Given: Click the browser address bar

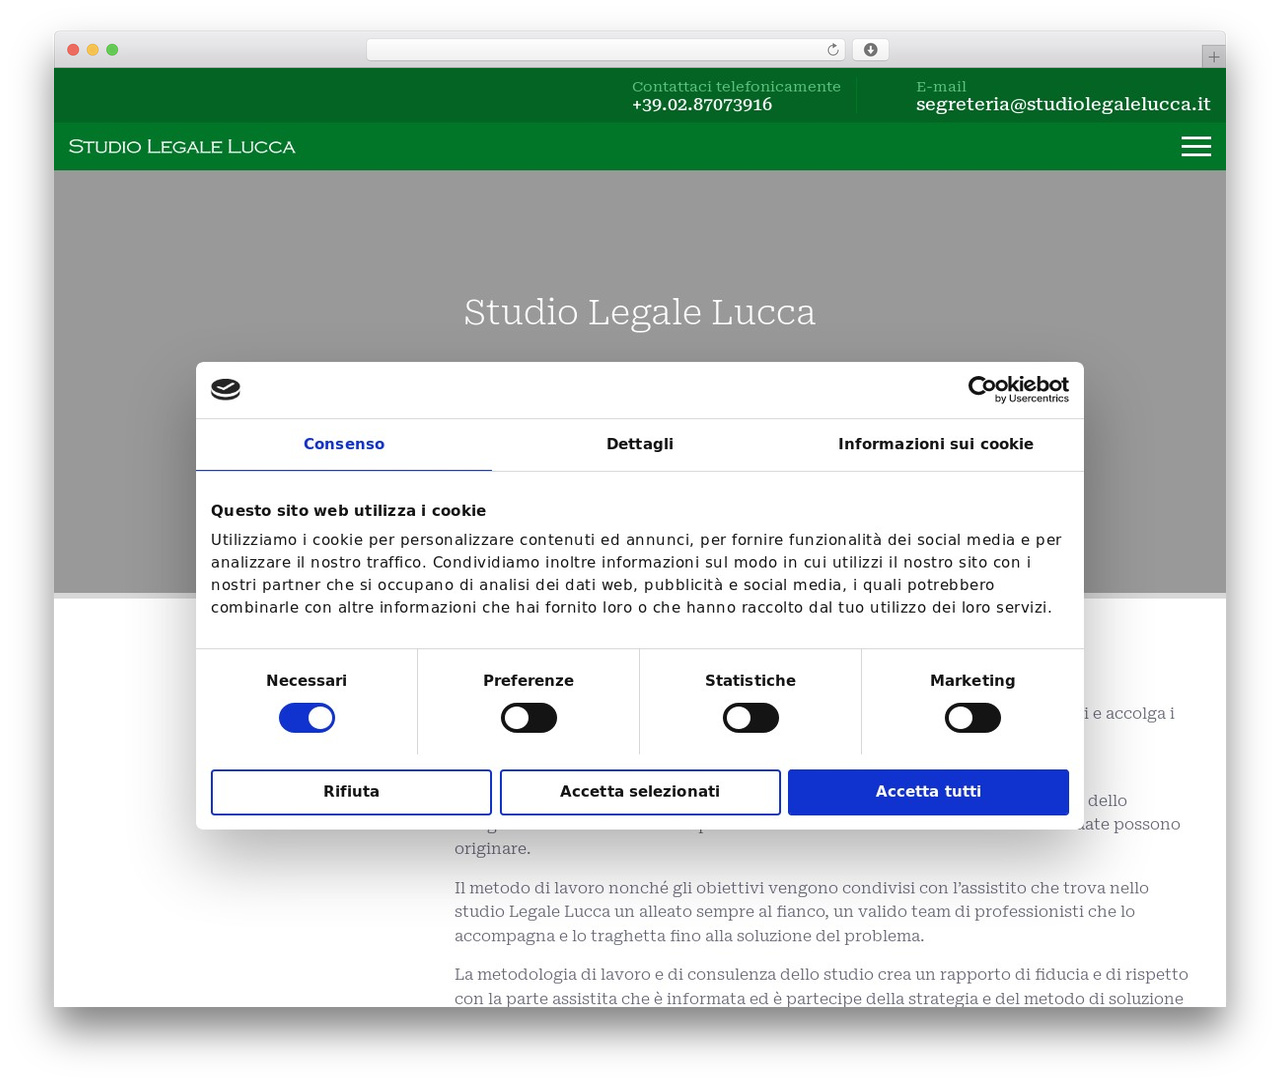Looking at the screenshot, I should [x=606, y=50].
